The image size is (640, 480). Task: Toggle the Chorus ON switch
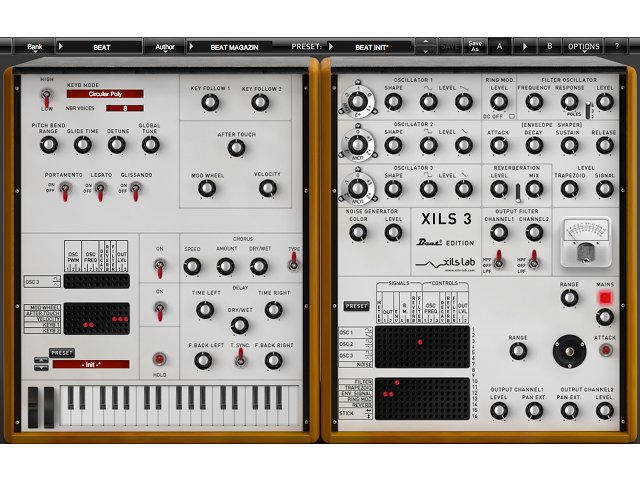pos(160,267)
